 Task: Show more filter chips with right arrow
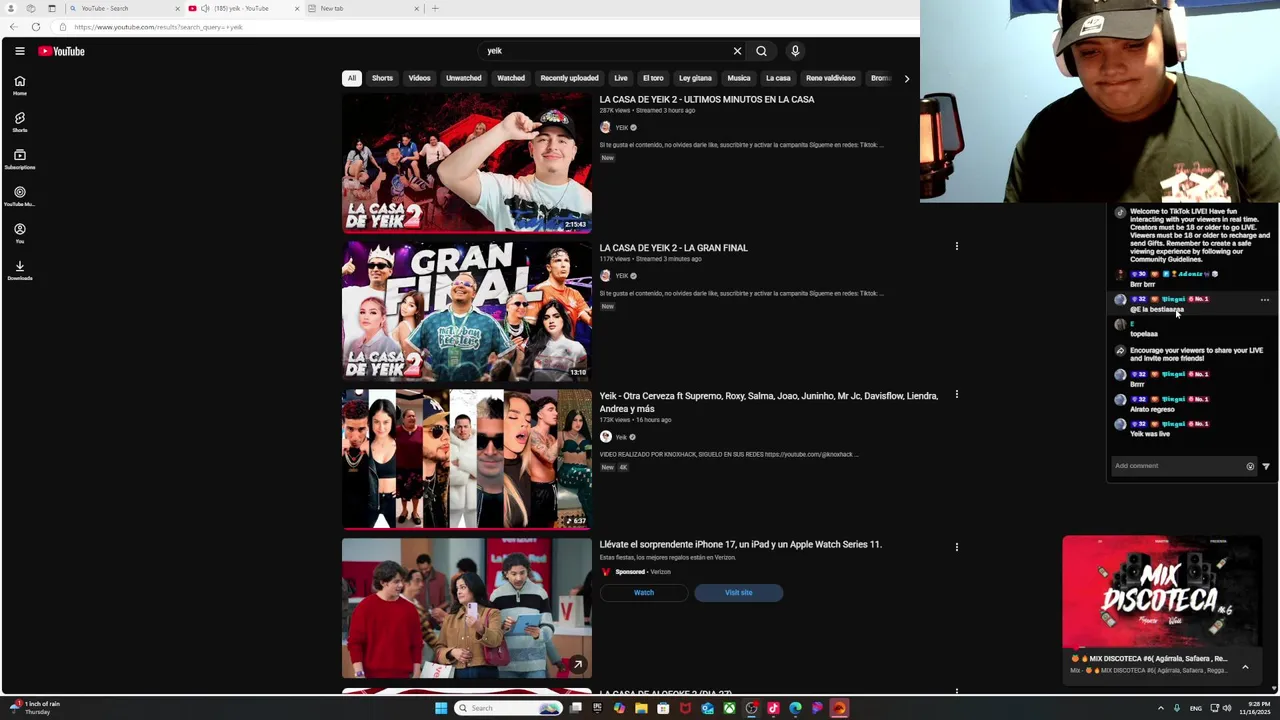(x=907, y=78)
